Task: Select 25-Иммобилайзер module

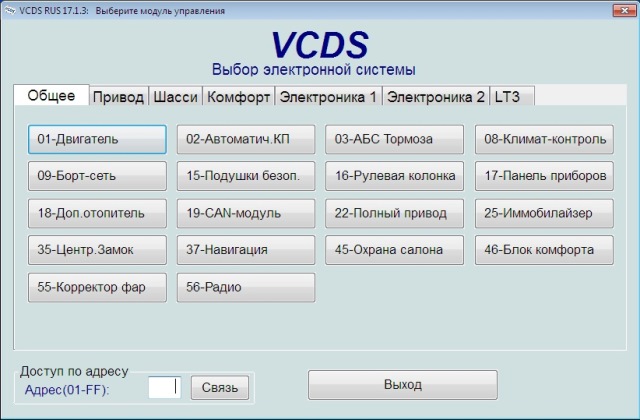Action: (544, 213)
